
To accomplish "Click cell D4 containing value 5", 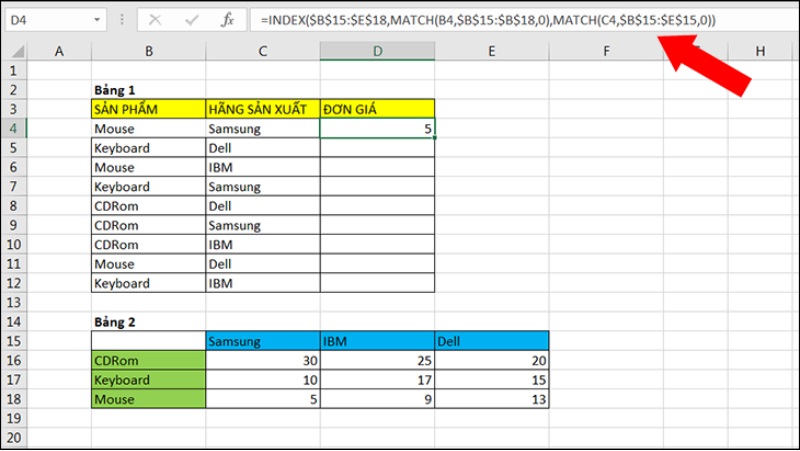I will [x=378, y=128].
